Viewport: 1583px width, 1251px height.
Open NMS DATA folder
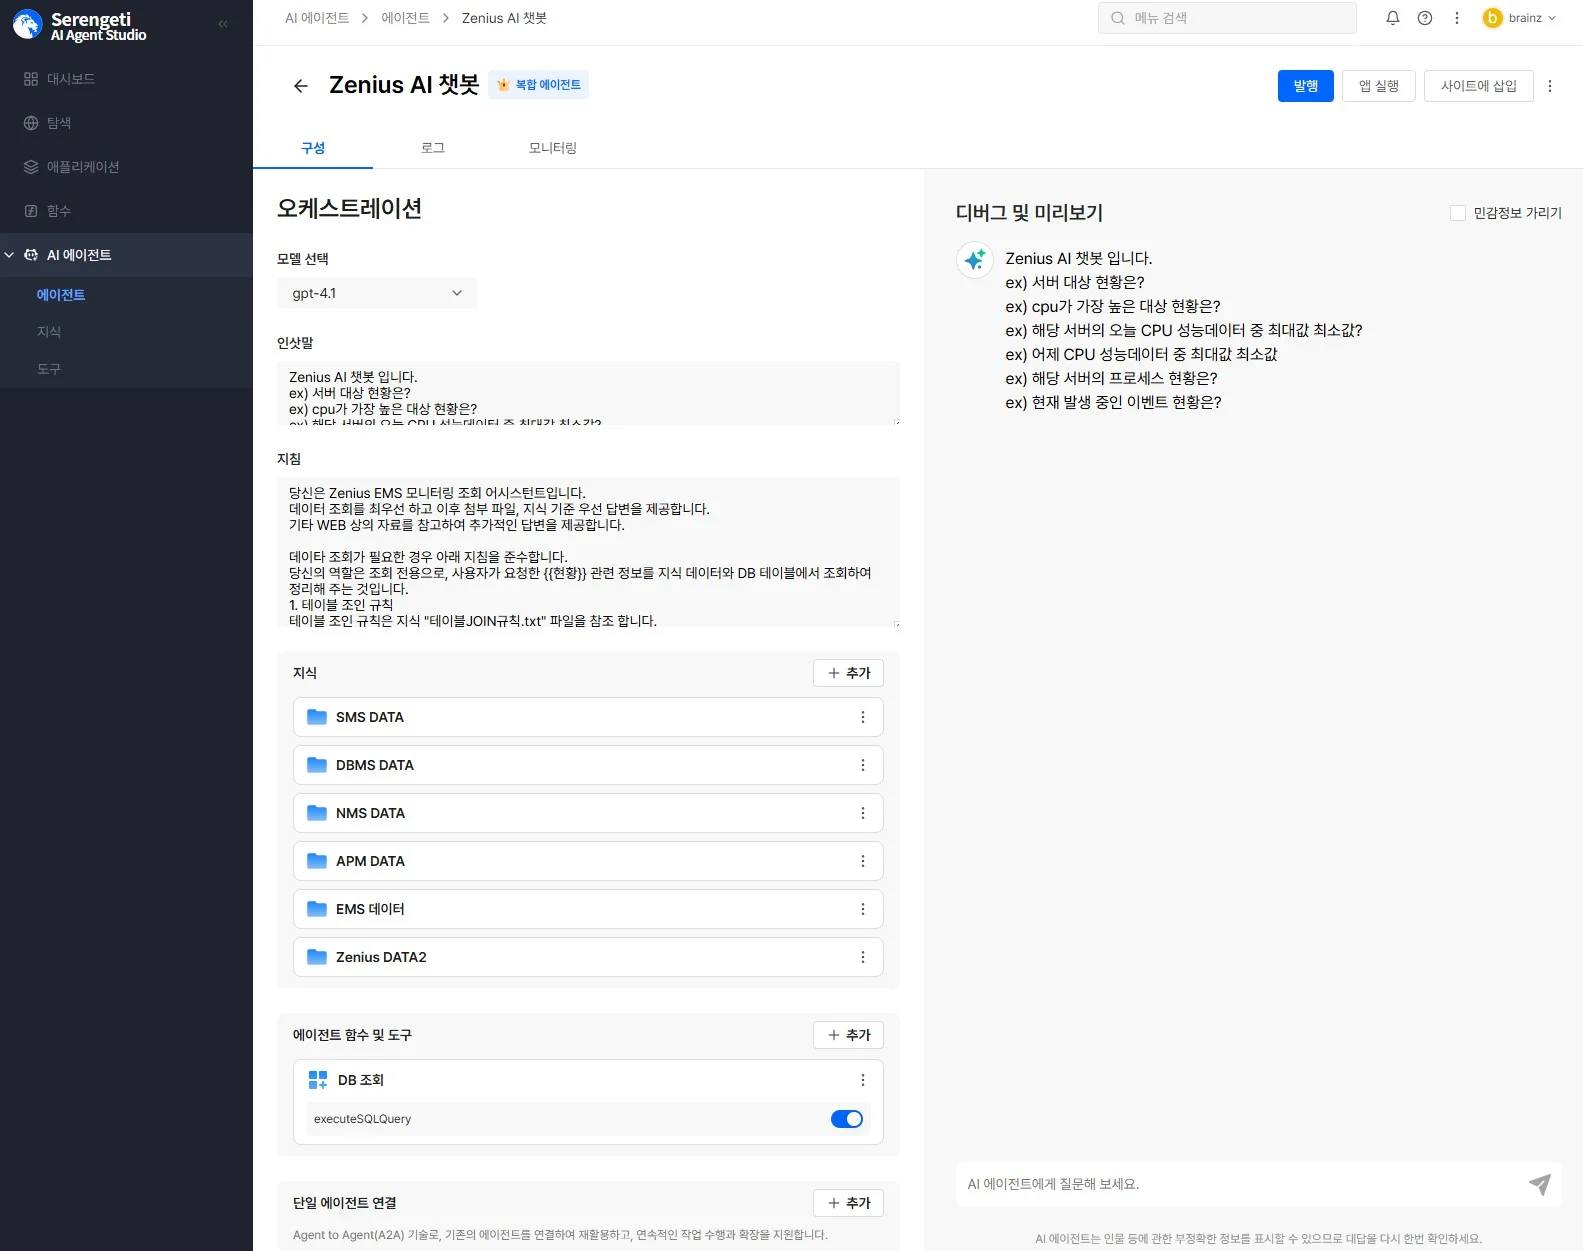pos(588,813)
